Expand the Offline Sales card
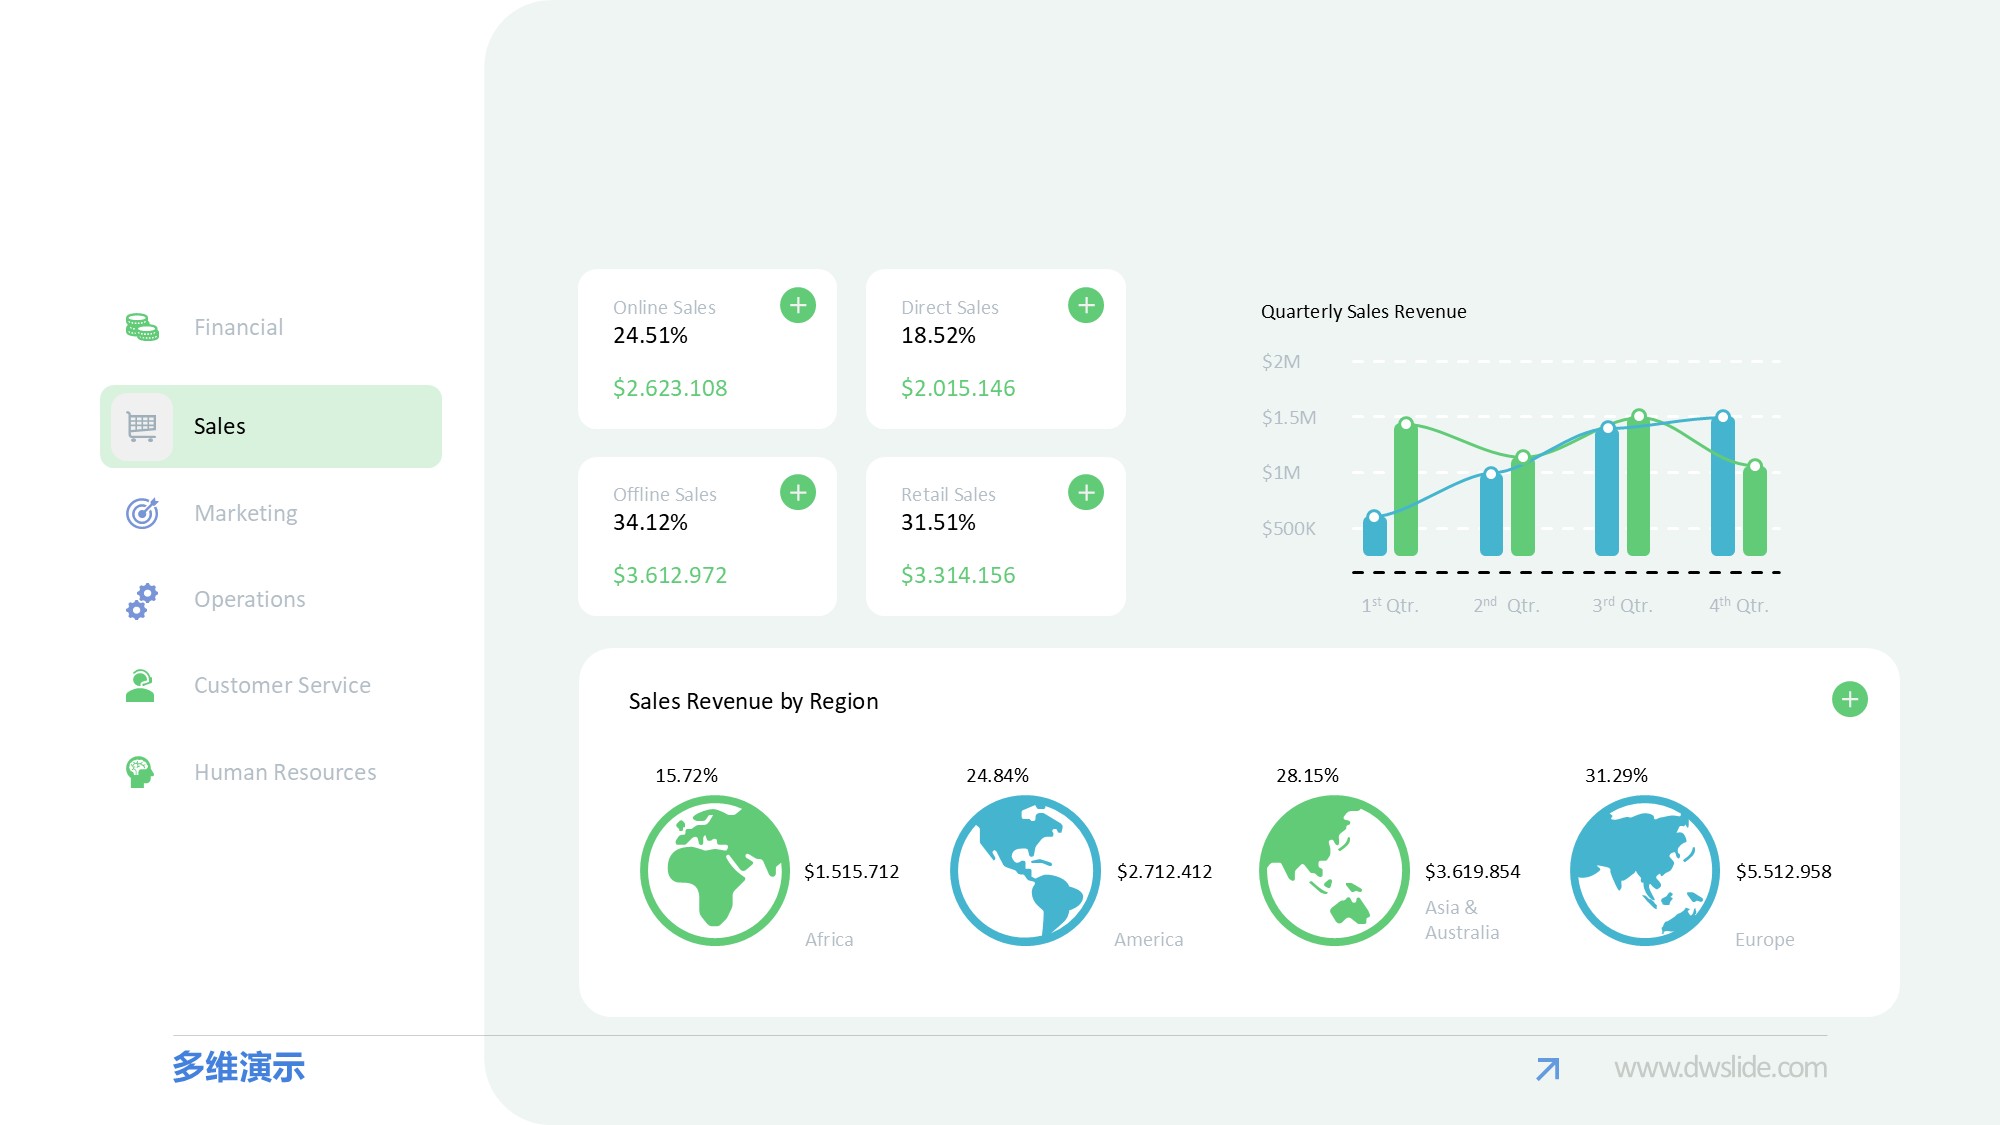This screenshot has width=2000, height=1125. click(x=798, y=492)
